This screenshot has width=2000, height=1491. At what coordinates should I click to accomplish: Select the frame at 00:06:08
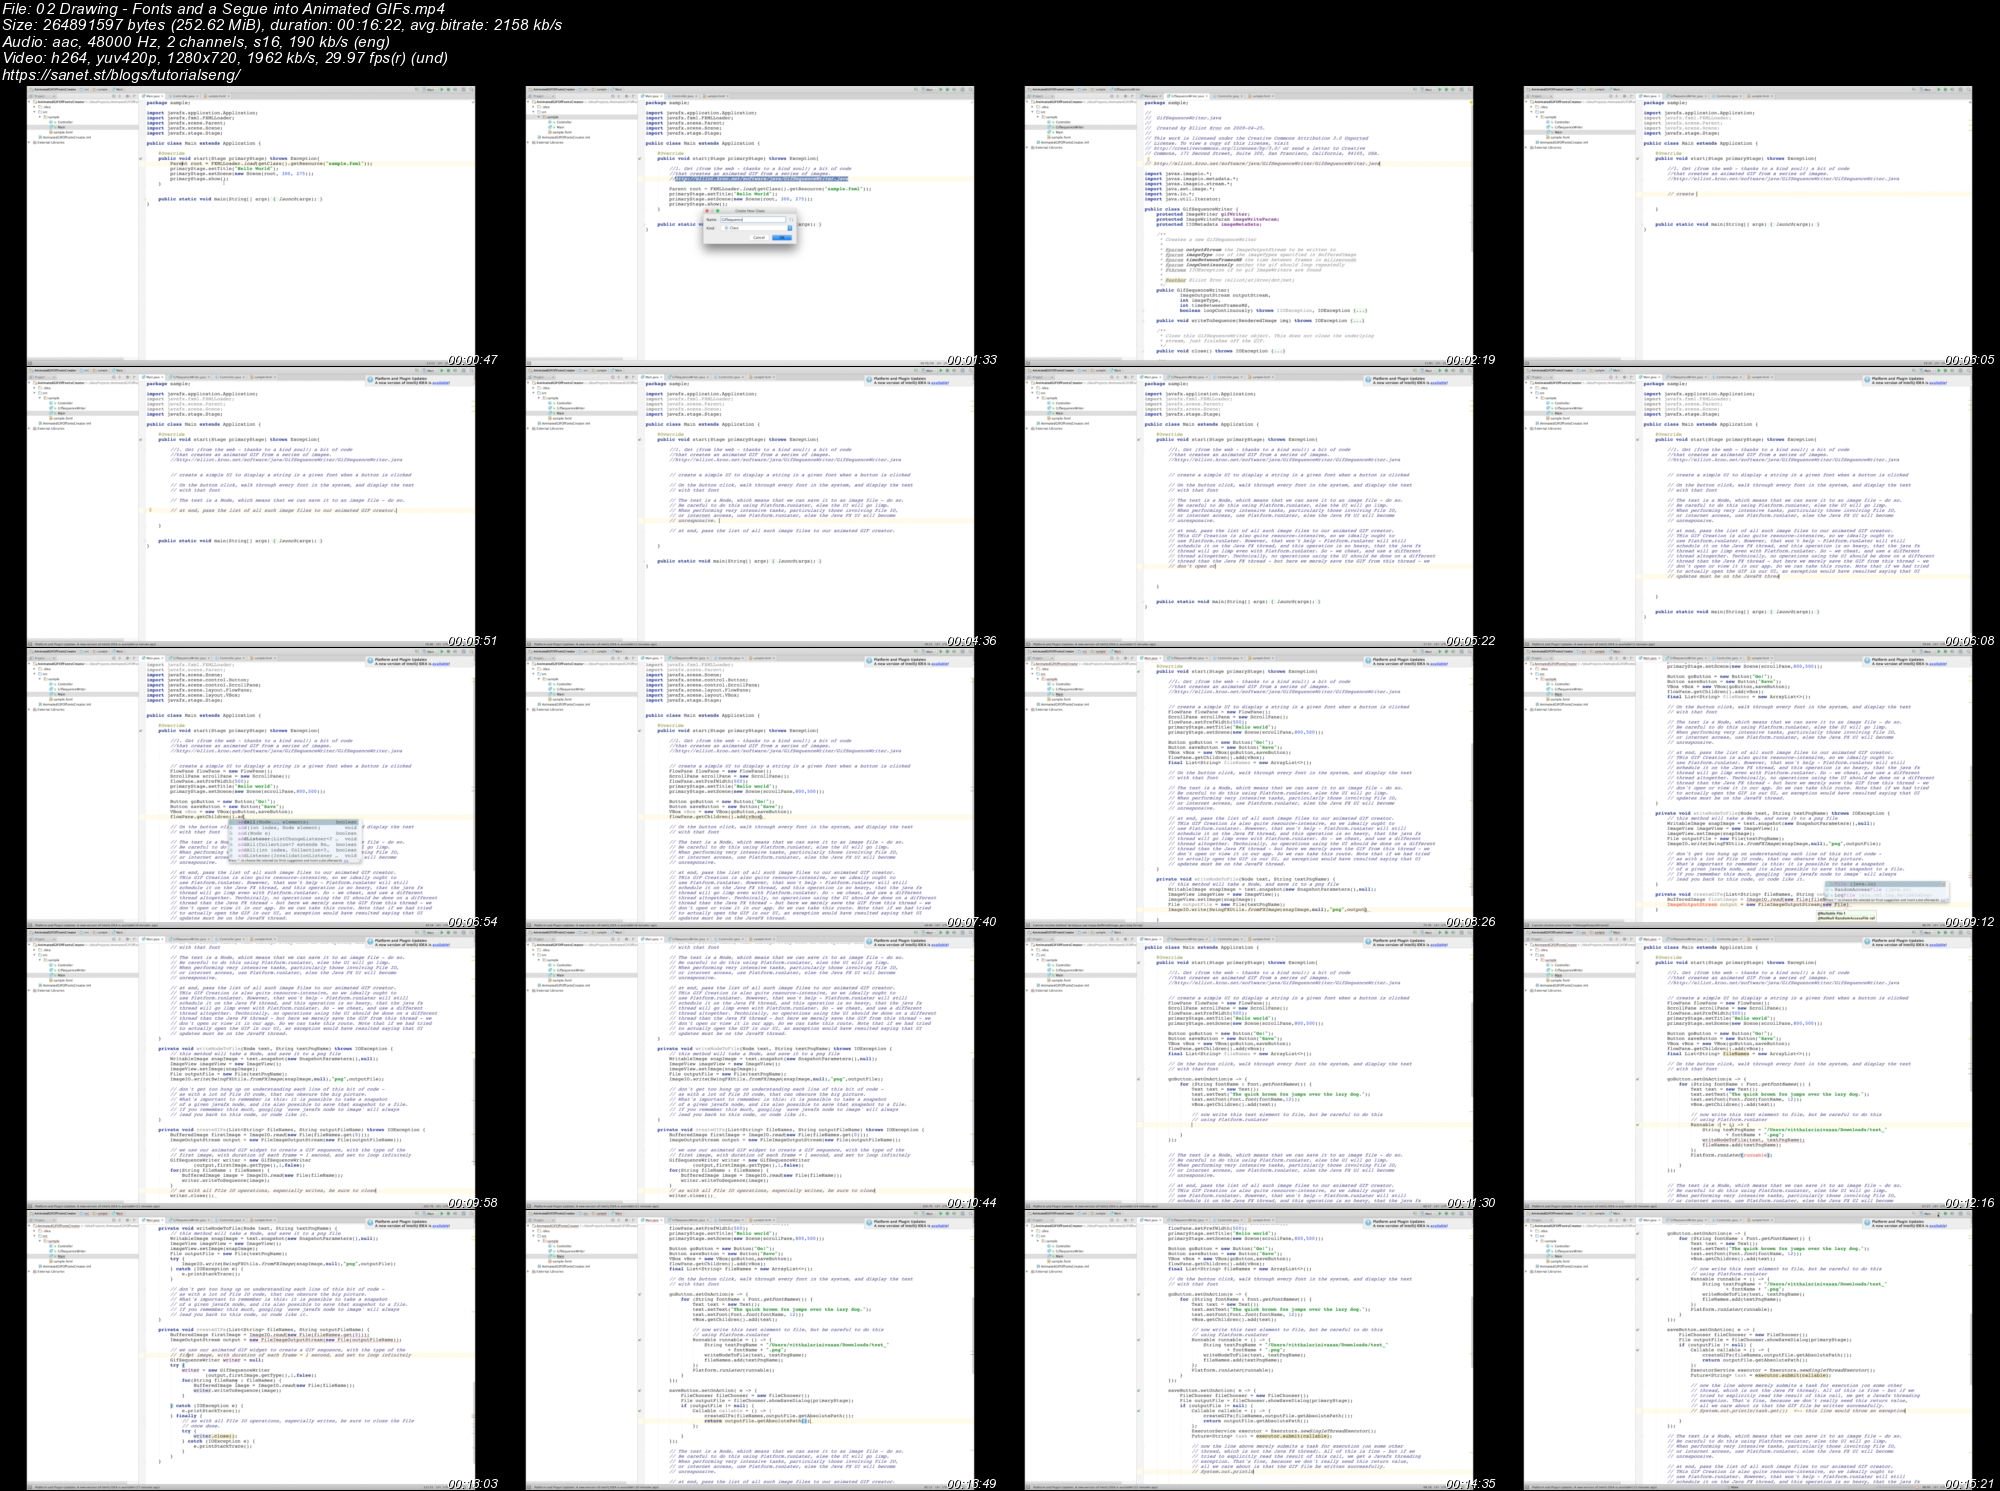tap(1749, 507)
